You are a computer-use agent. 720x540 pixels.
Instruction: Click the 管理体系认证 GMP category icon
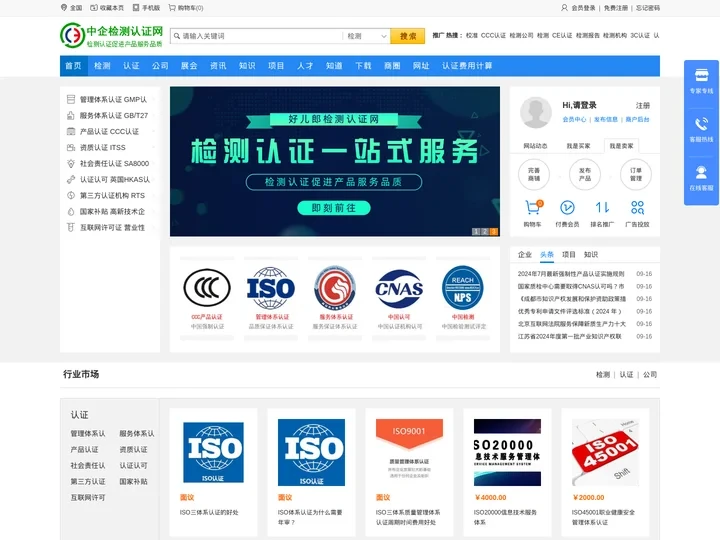(x=71, y=99)
